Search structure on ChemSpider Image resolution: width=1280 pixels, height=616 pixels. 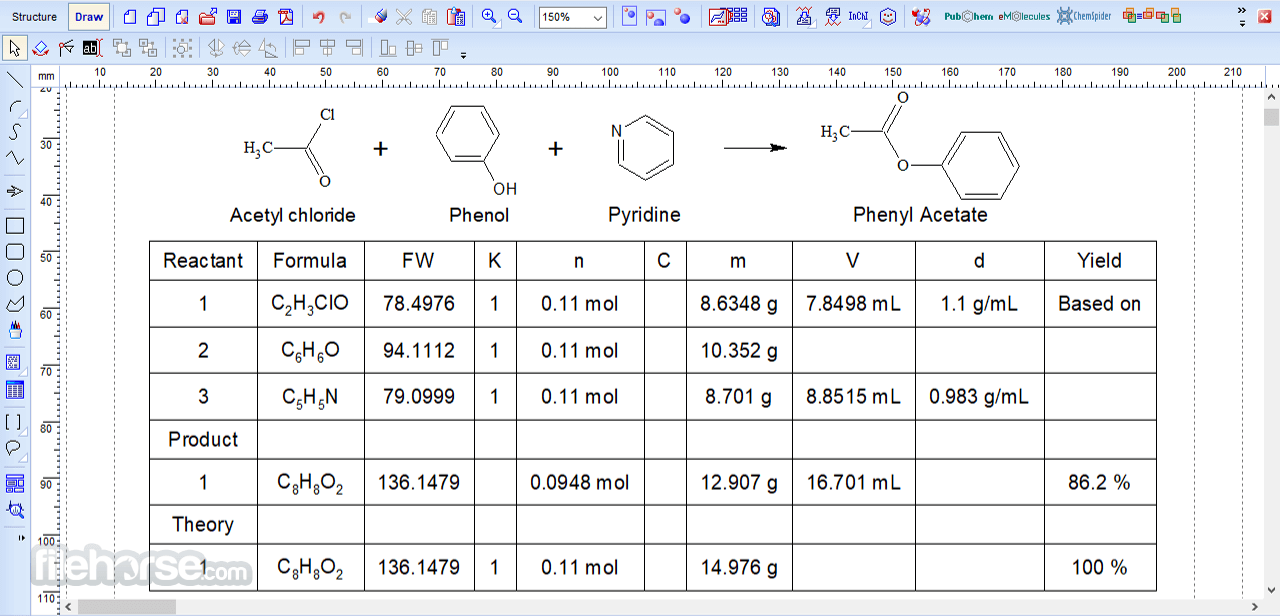tap(1085, 17)
